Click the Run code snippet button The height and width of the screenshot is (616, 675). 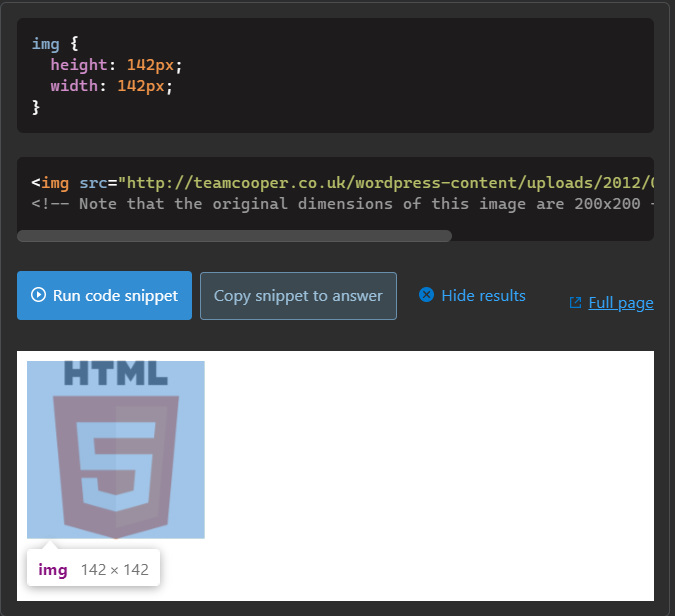click(x=104, y=295)
